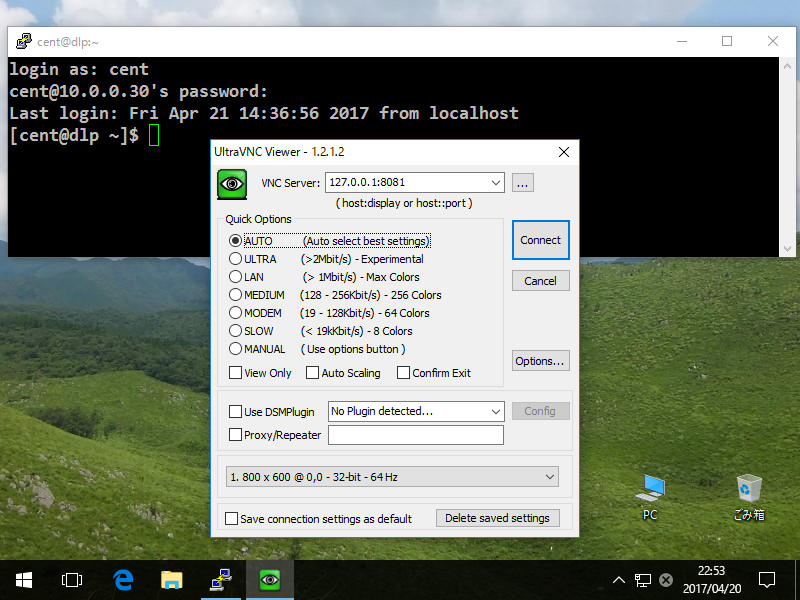Click the taskbar clock showing 22:53
This screenshot has width=800, height=600.
712,580
